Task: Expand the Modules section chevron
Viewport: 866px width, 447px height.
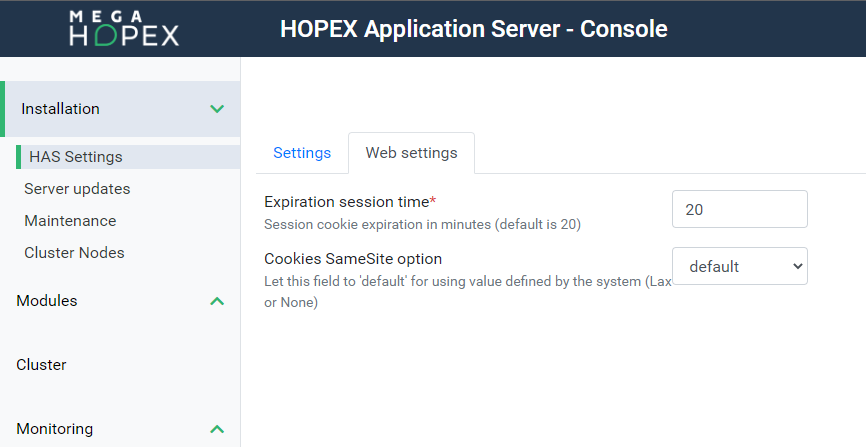Action: pyautogui.click(x=217, y=301)
